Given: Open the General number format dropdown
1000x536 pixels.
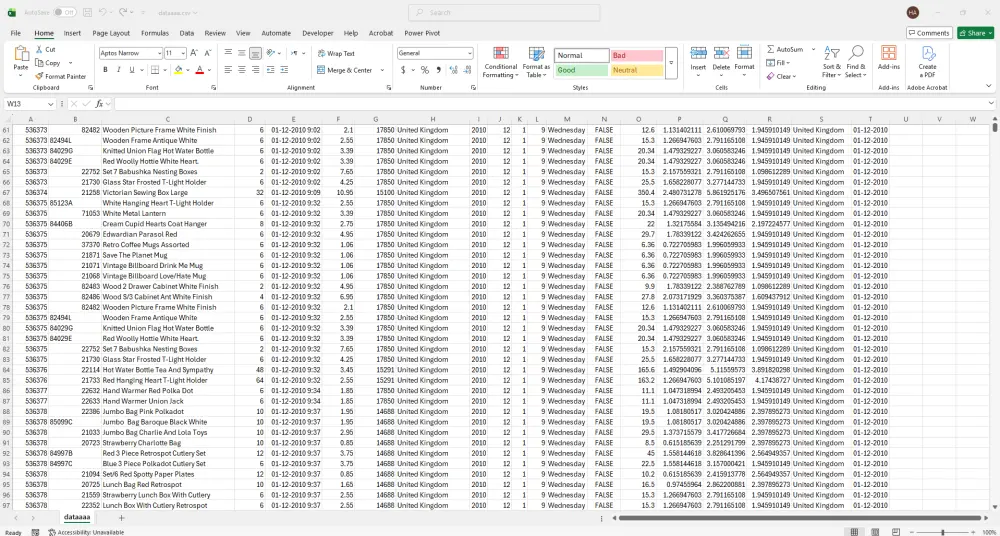Looking at the screenshot, I should [470, 53].
